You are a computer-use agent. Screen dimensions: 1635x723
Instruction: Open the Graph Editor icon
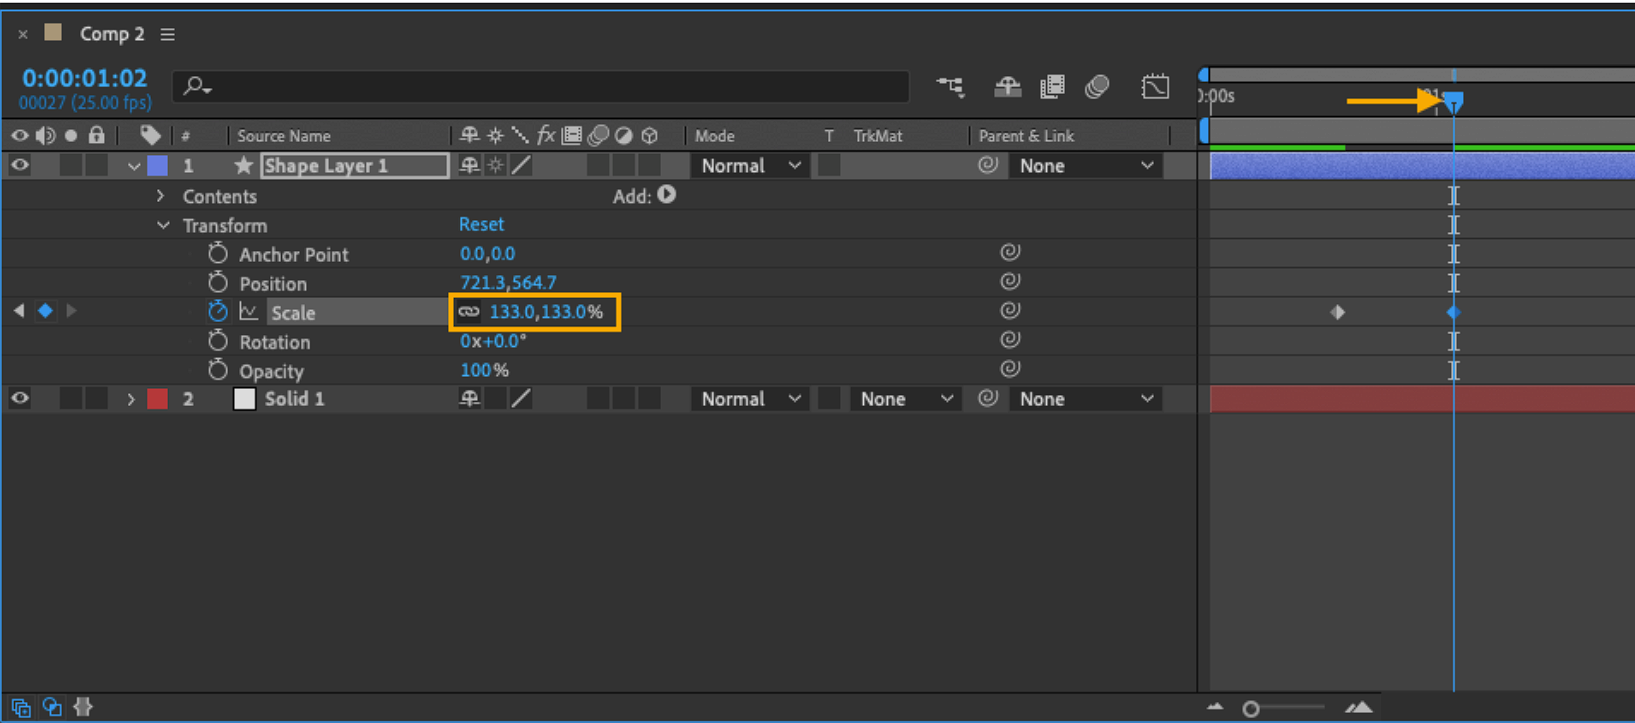pos(1155,87)
